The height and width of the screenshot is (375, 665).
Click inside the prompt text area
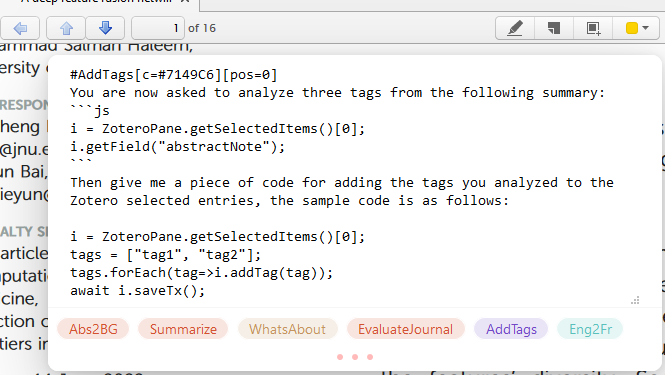[x=355, y=182]
